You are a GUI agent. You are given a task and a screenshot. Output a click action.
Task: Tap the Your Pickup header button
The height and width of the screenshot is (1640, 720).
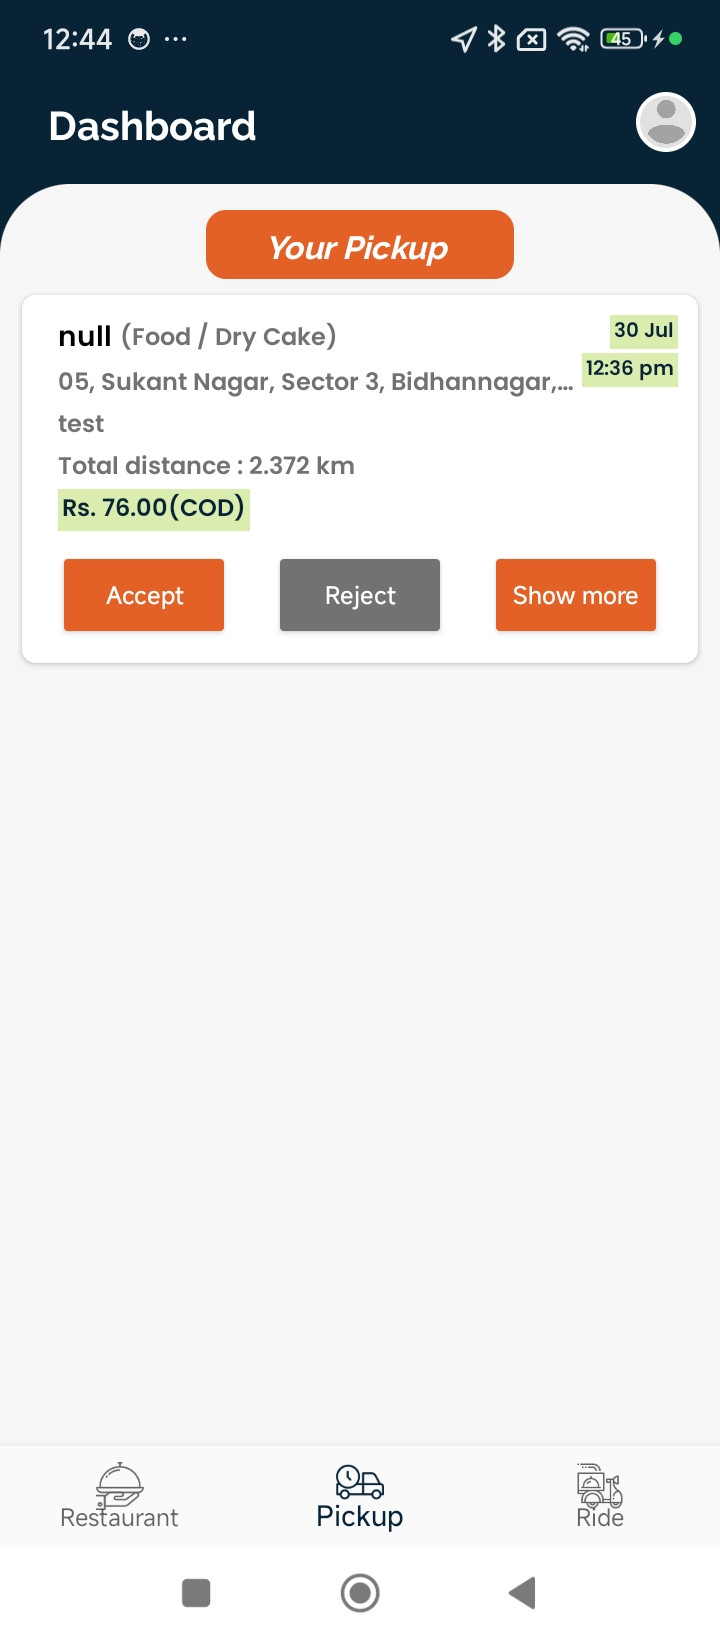[360, 245]
